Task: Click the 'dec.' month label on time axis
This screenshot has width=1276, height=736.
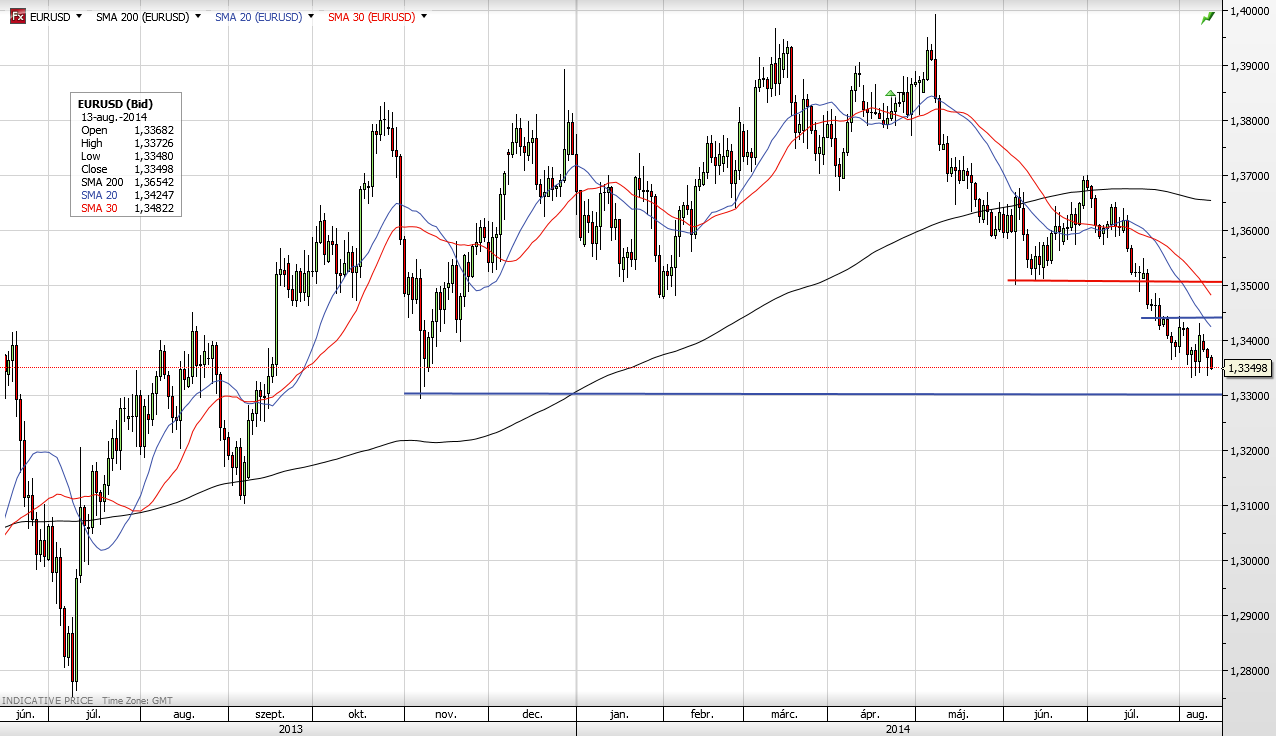Action: (x=532, y=715)
